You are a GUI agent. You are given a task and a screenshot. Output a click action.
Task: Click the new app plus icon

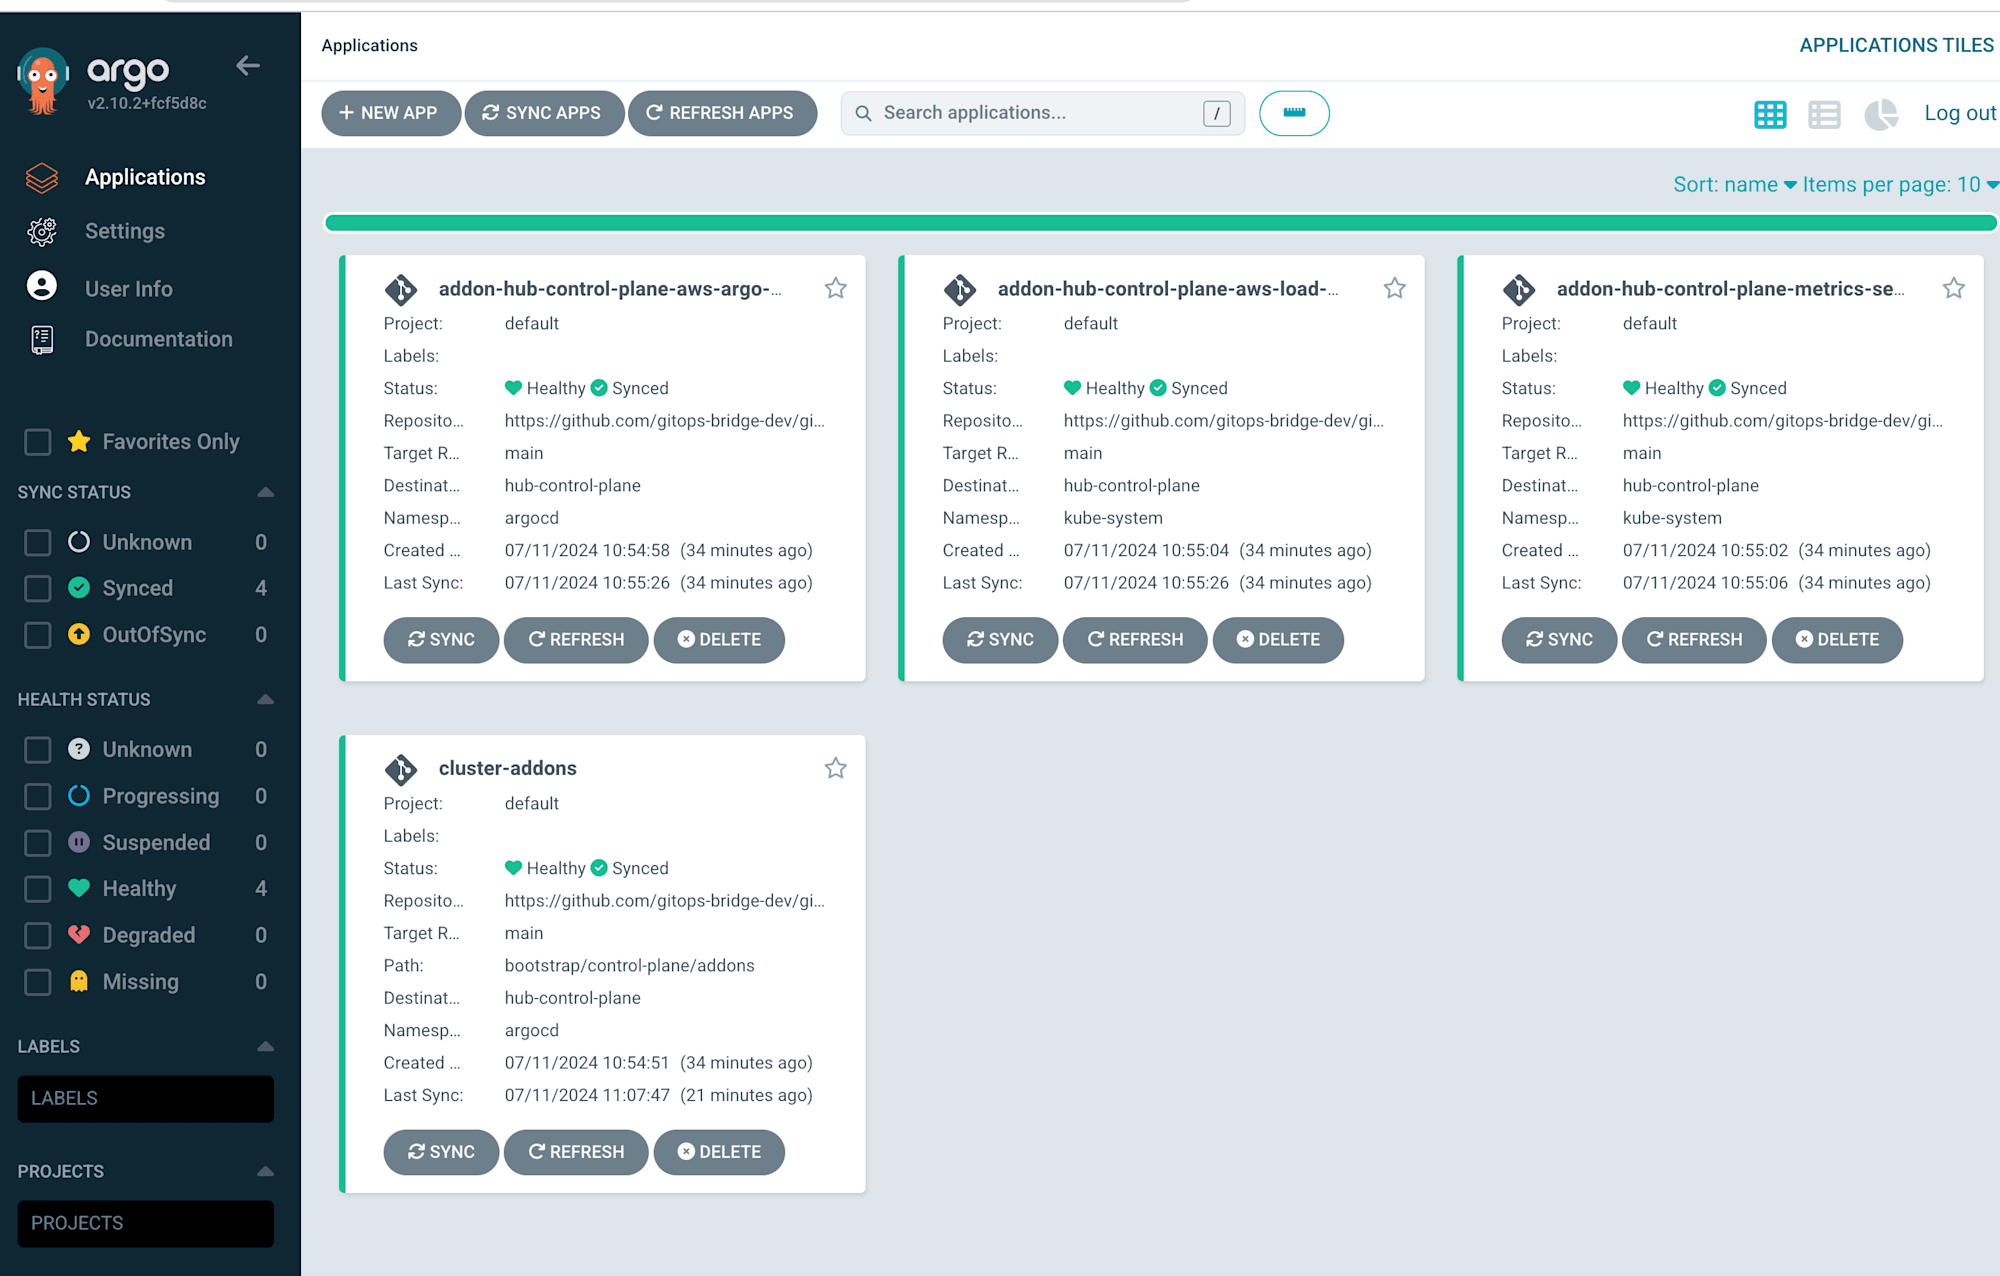(344, 112)
